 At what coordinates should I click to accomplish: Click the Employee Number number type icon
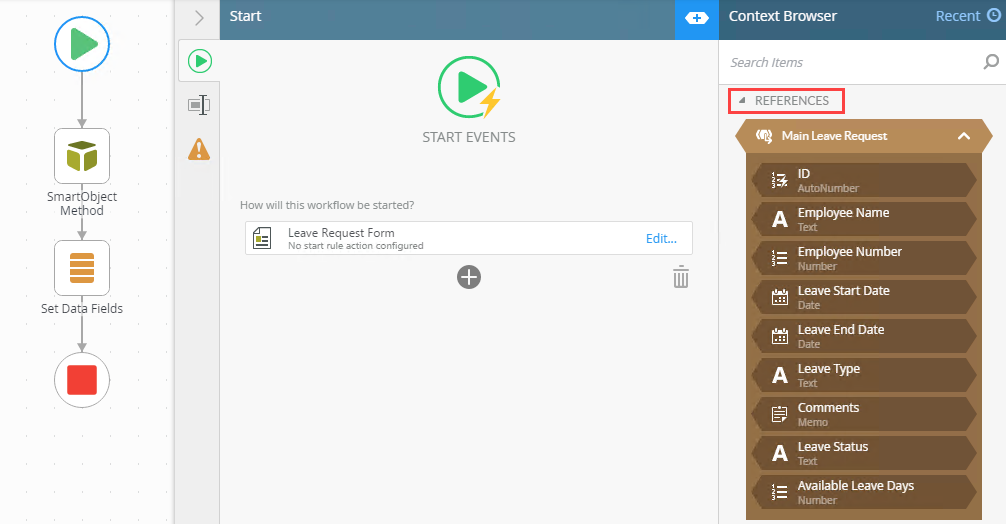pos(780,258)
